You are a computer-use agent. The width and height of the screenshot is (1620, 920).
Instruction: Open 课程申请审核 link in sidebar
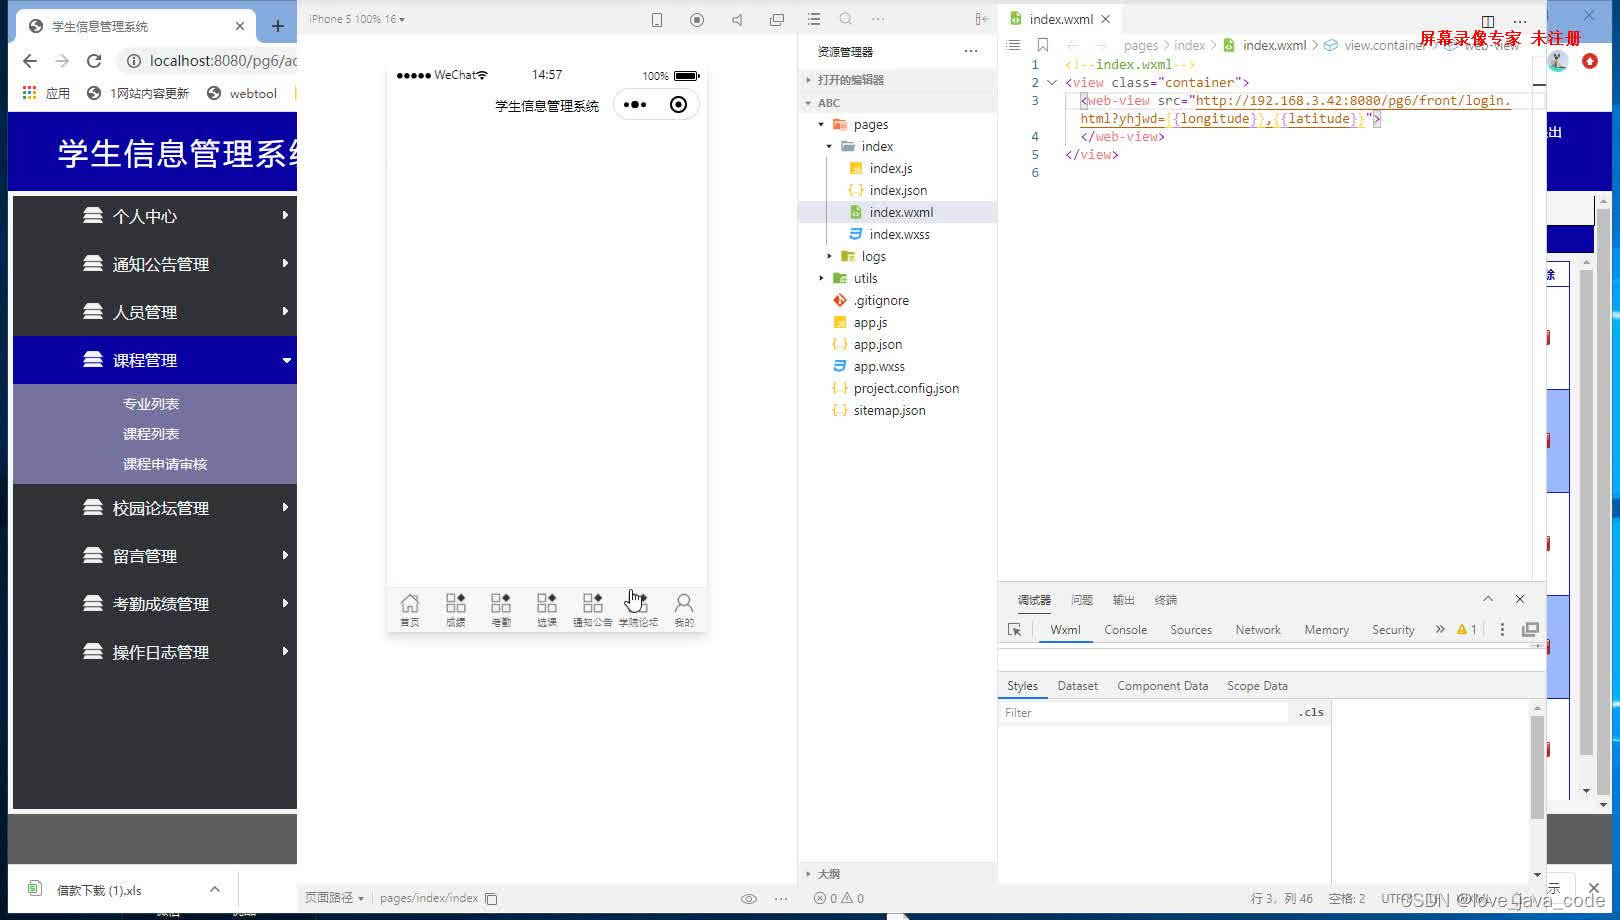coord(165,464)
